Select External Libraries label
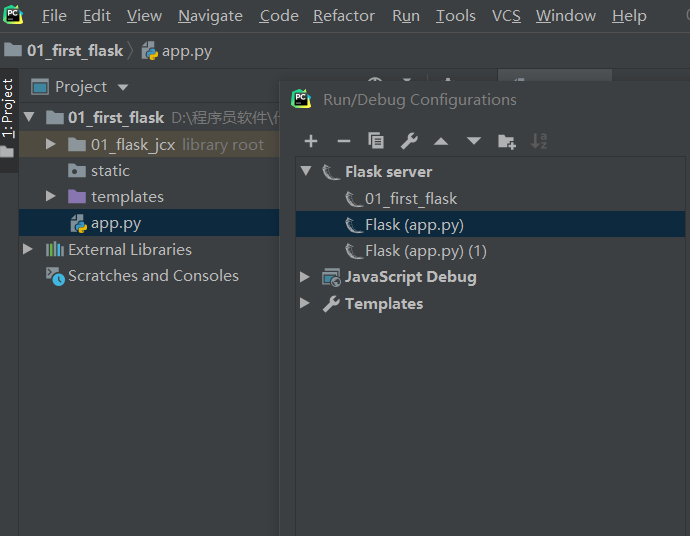This screenshot has height=536, width=690. point(130,250)
